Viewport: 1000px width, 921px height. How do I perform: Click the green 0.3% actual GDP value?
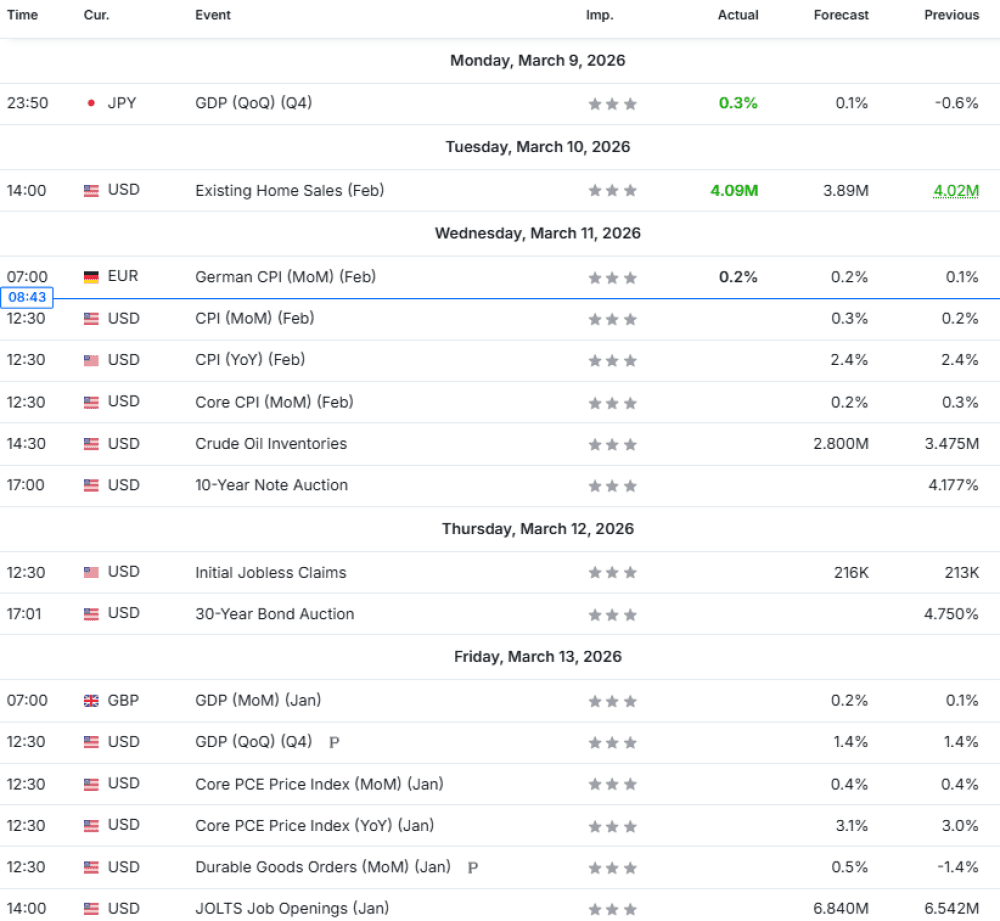point(737,103)
